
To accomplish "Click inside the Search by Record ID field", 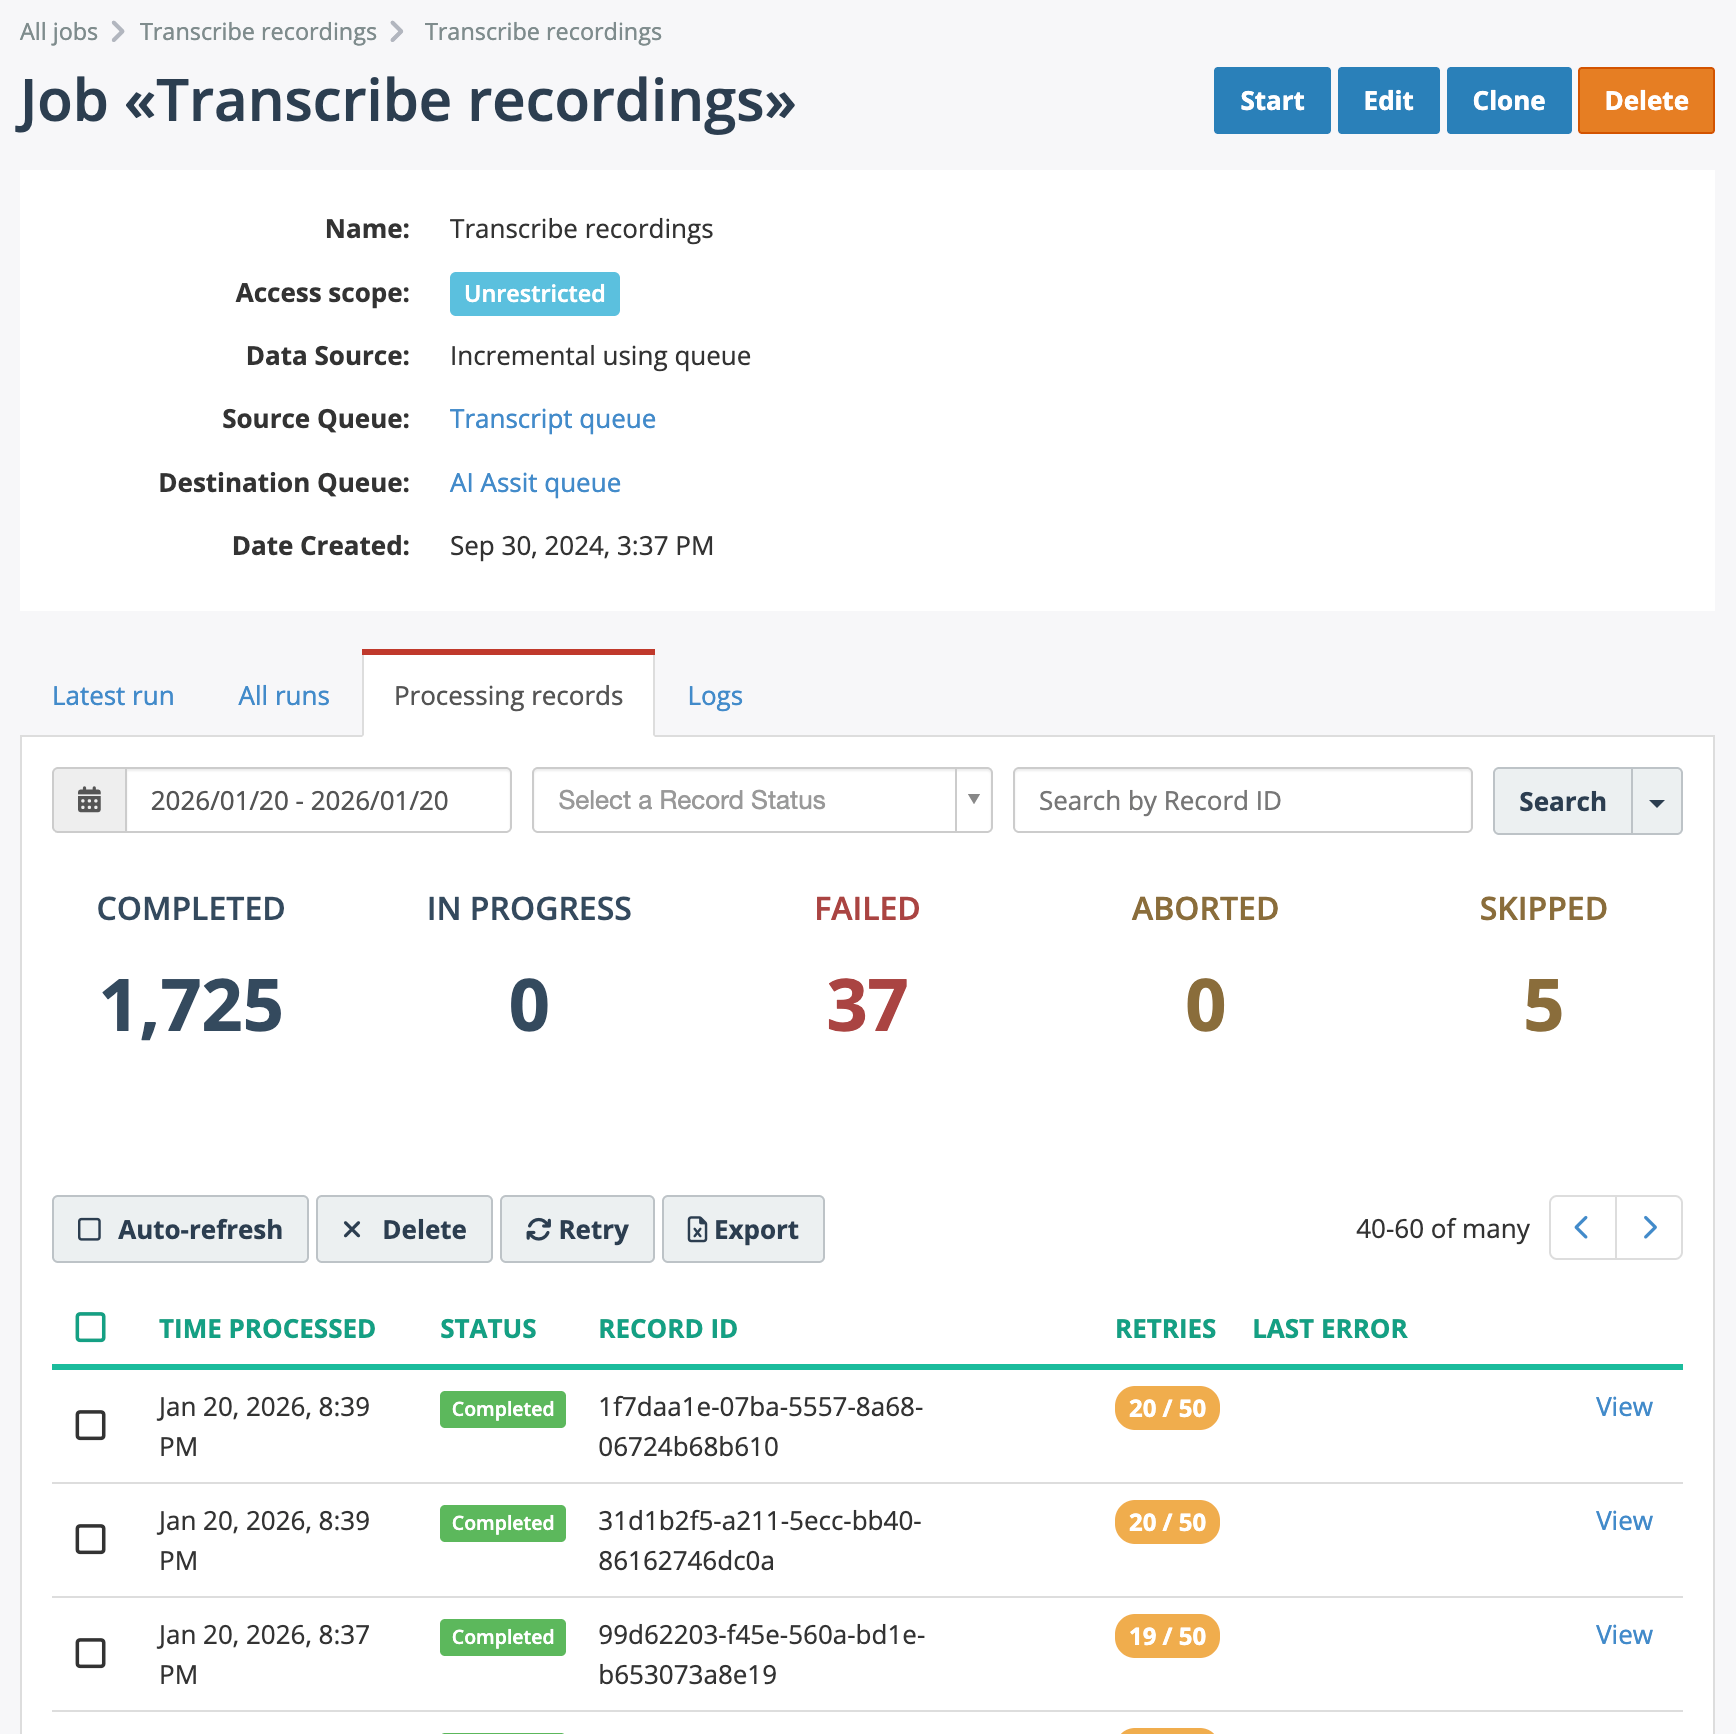I will [1241, 800].
